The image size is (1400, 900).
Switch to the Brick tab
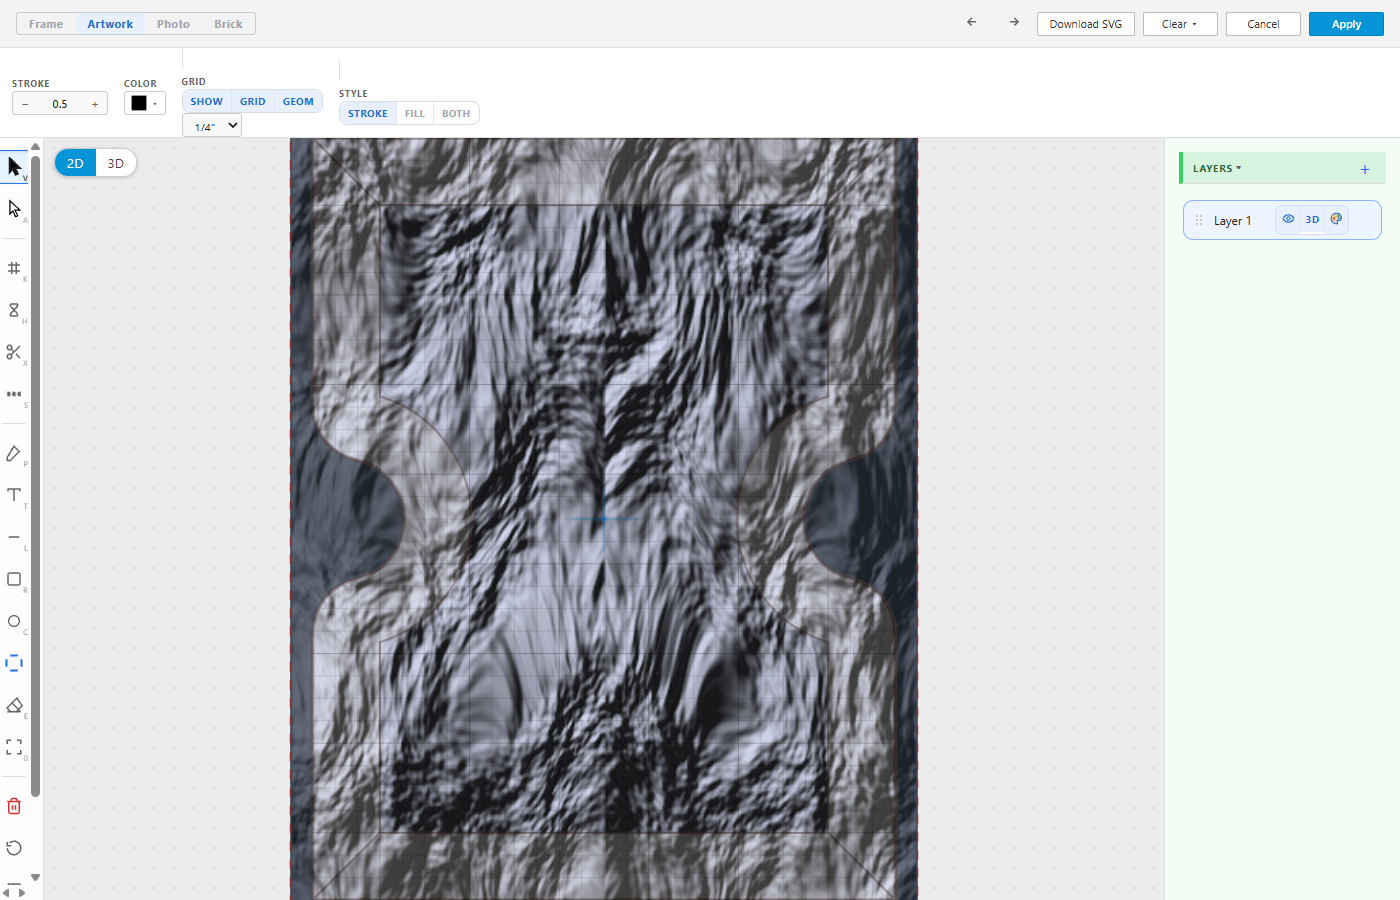tap(228, 24)
